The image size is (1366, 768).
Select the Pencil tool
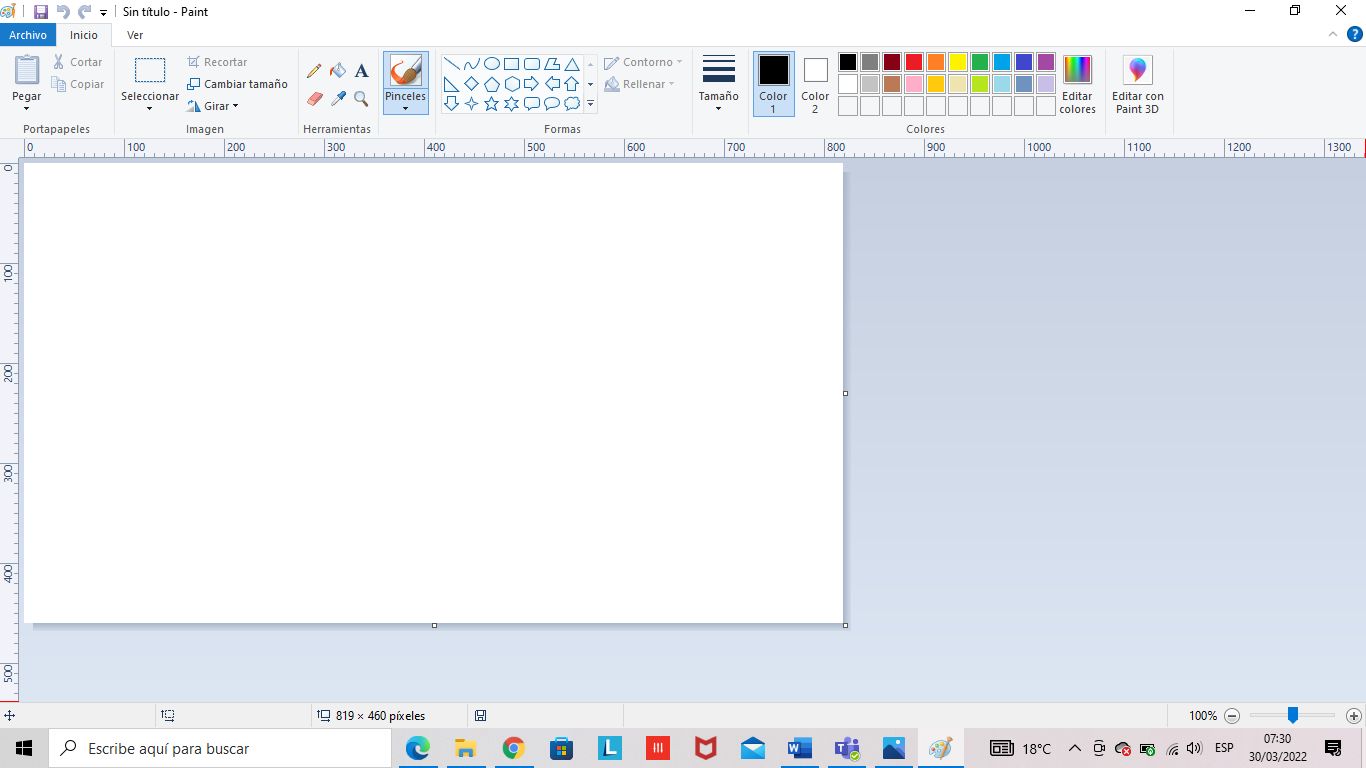(x=313, y=71)
